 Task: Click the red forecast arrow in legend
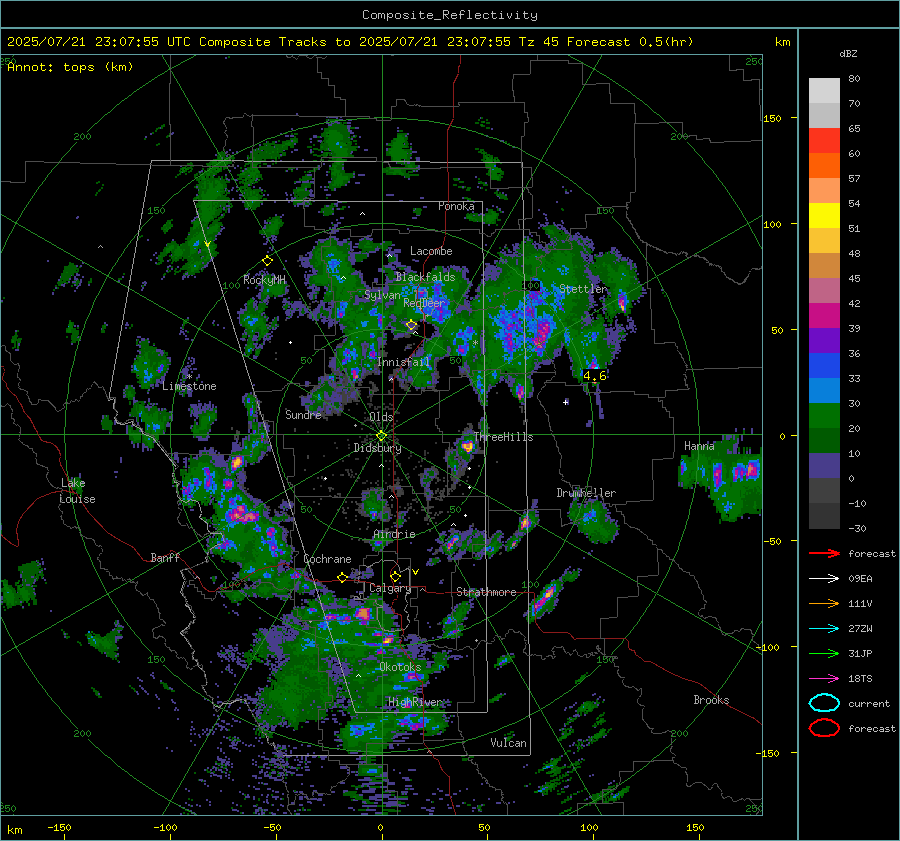[x=824, y=553]
